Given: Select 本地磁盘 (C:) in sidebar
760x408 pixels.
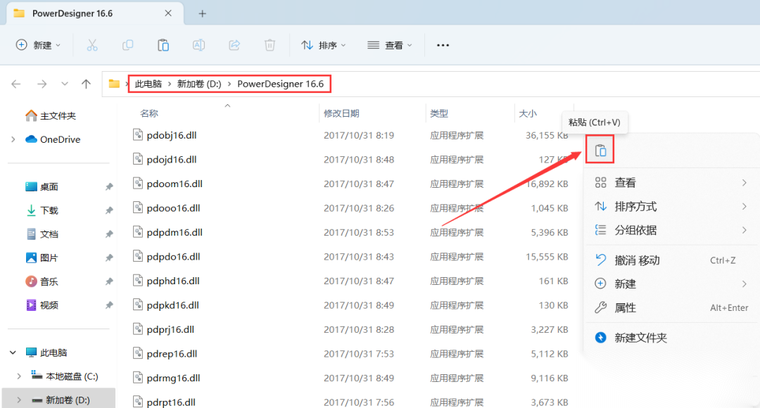Looking at the screenshot, I should pyautogui.click(x=64, y=376).
